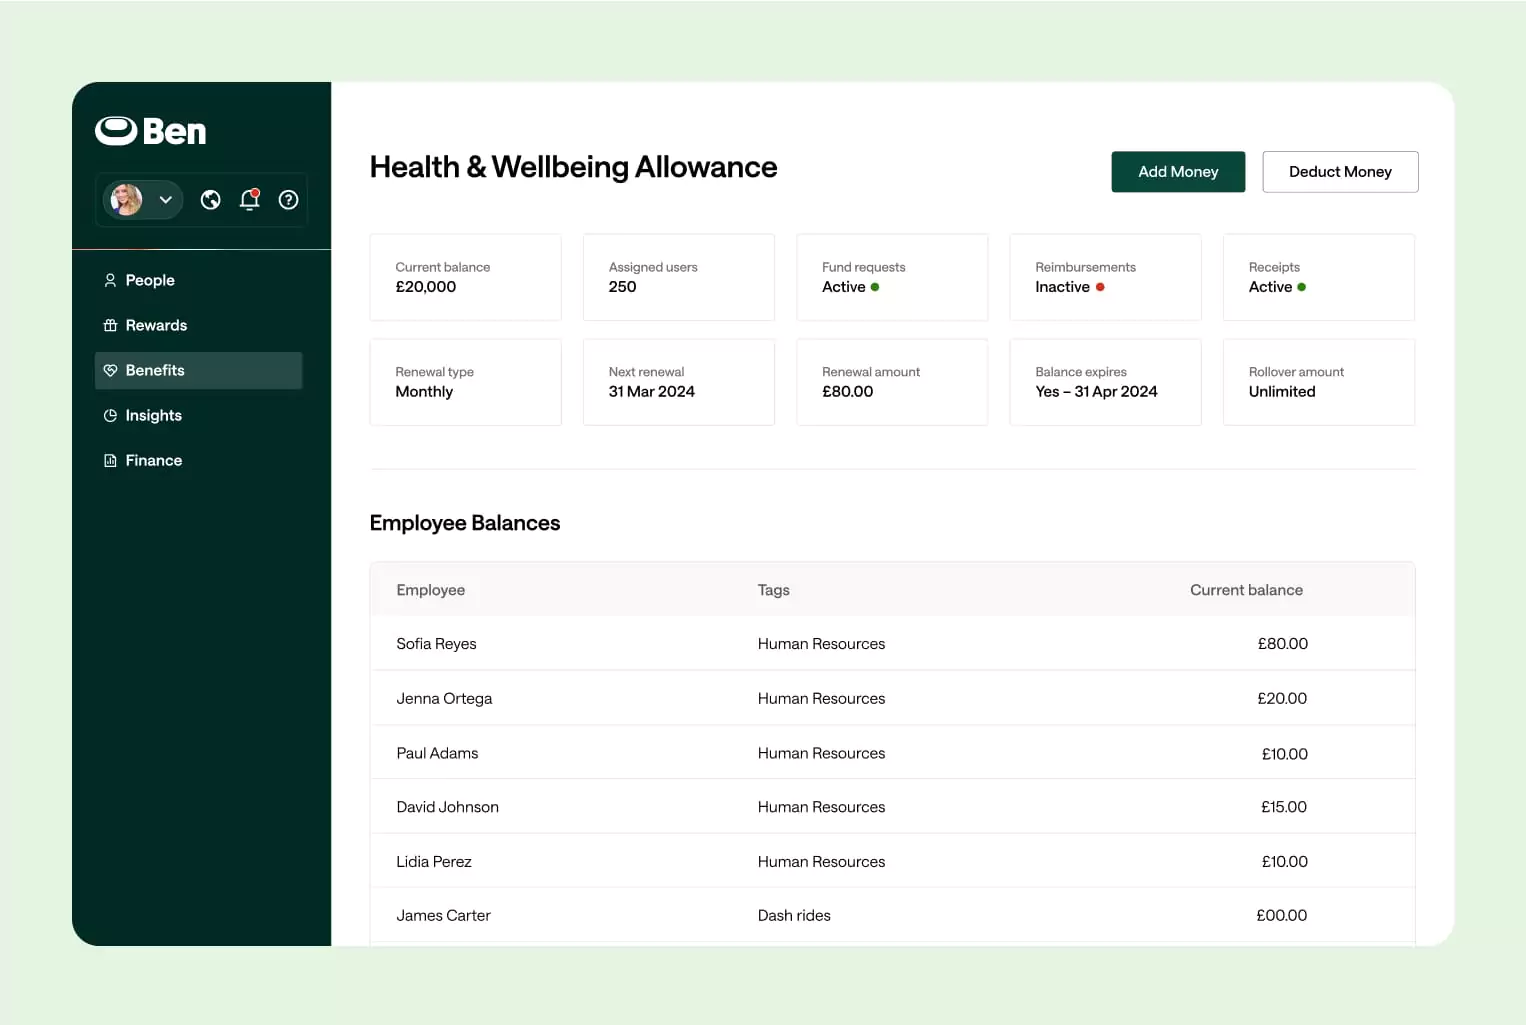Click the help question mark icon

tap(288, 200)
